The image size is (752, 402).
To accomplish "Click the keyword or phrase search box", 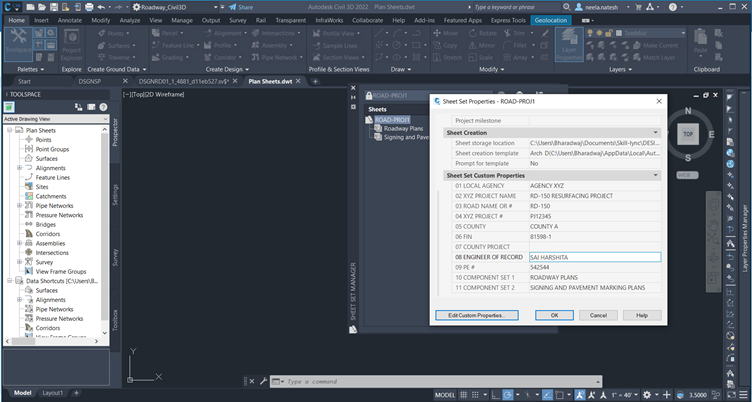I will [x=516, y=7].
